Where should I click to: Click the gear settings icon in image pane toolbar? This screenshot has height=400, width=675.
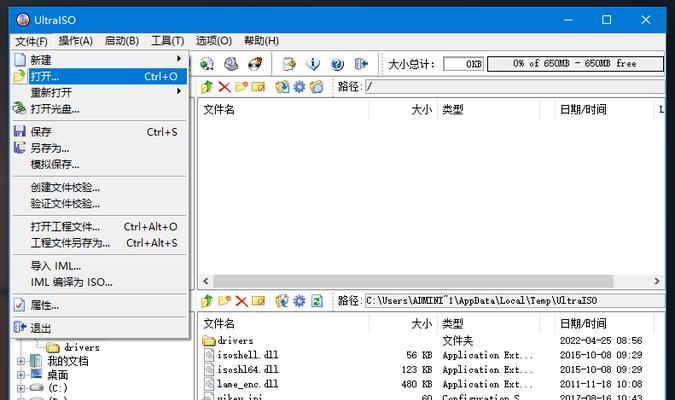[x=299, y=87]
